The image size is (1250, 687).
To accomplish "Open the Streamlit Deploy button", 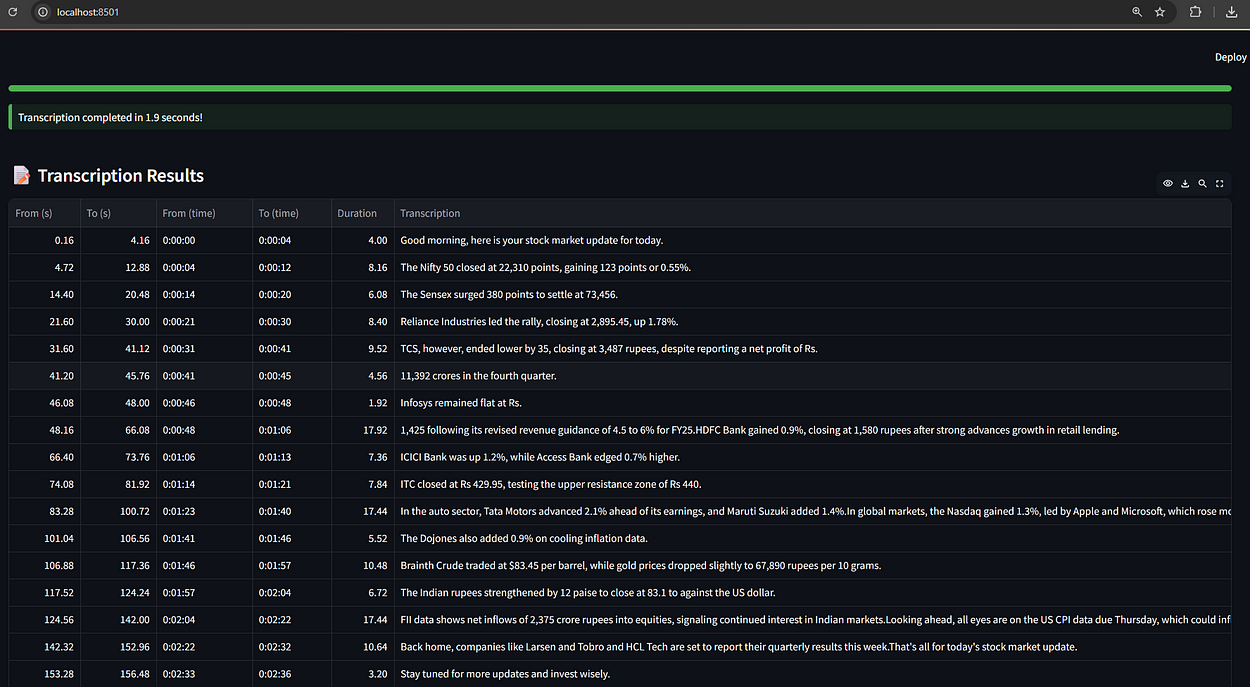I will (1231, 57).
